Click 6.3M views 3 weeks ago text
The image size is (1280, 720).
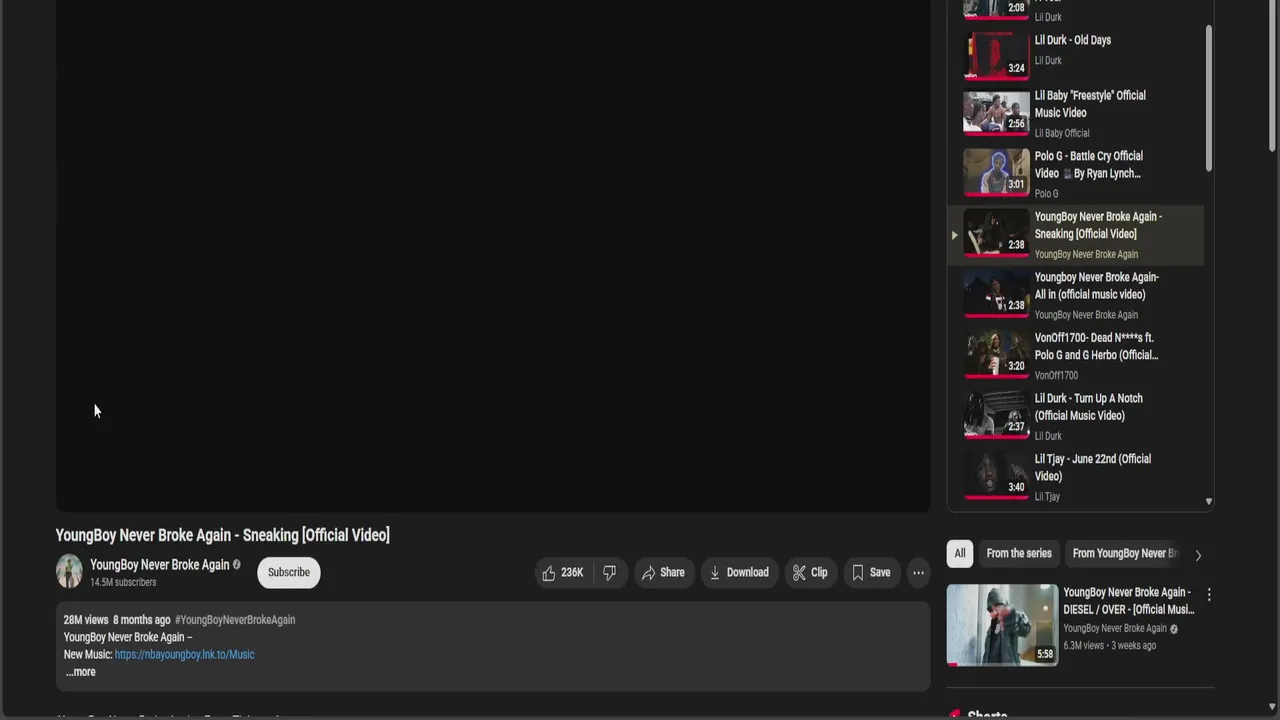pos(1110,646)
